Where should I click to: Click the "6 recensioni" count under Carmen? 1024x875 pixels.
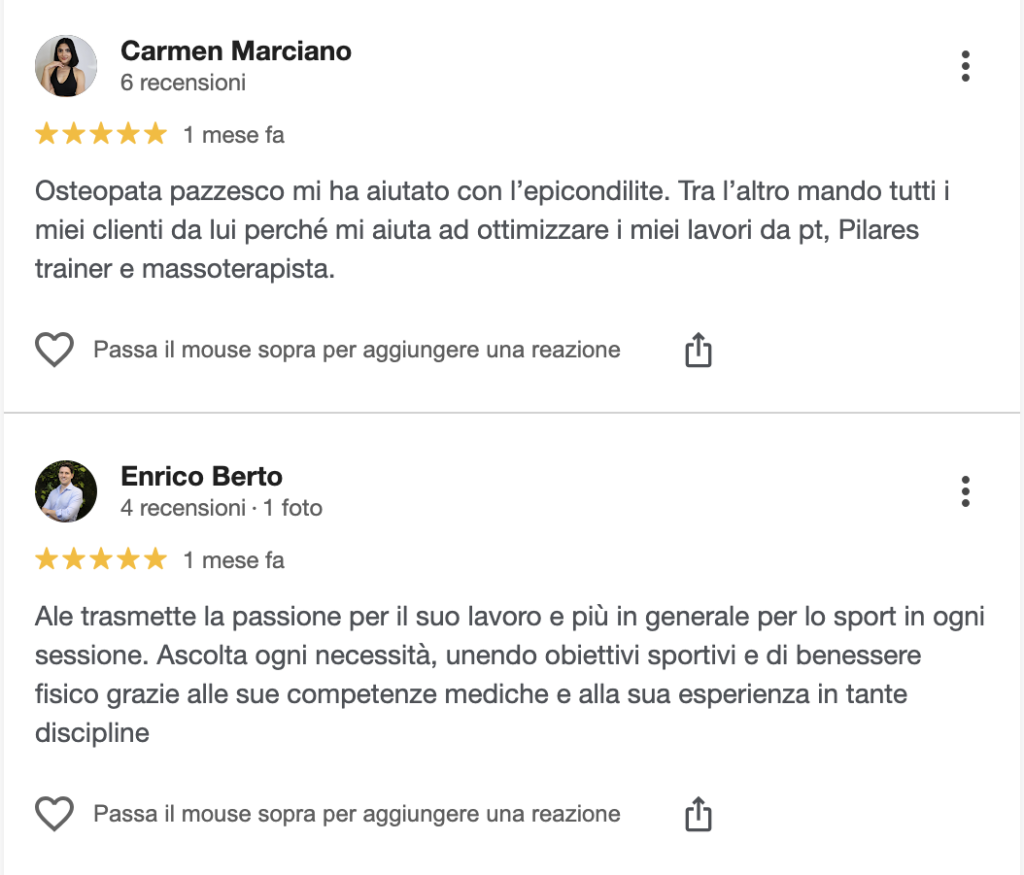point(183,83)
